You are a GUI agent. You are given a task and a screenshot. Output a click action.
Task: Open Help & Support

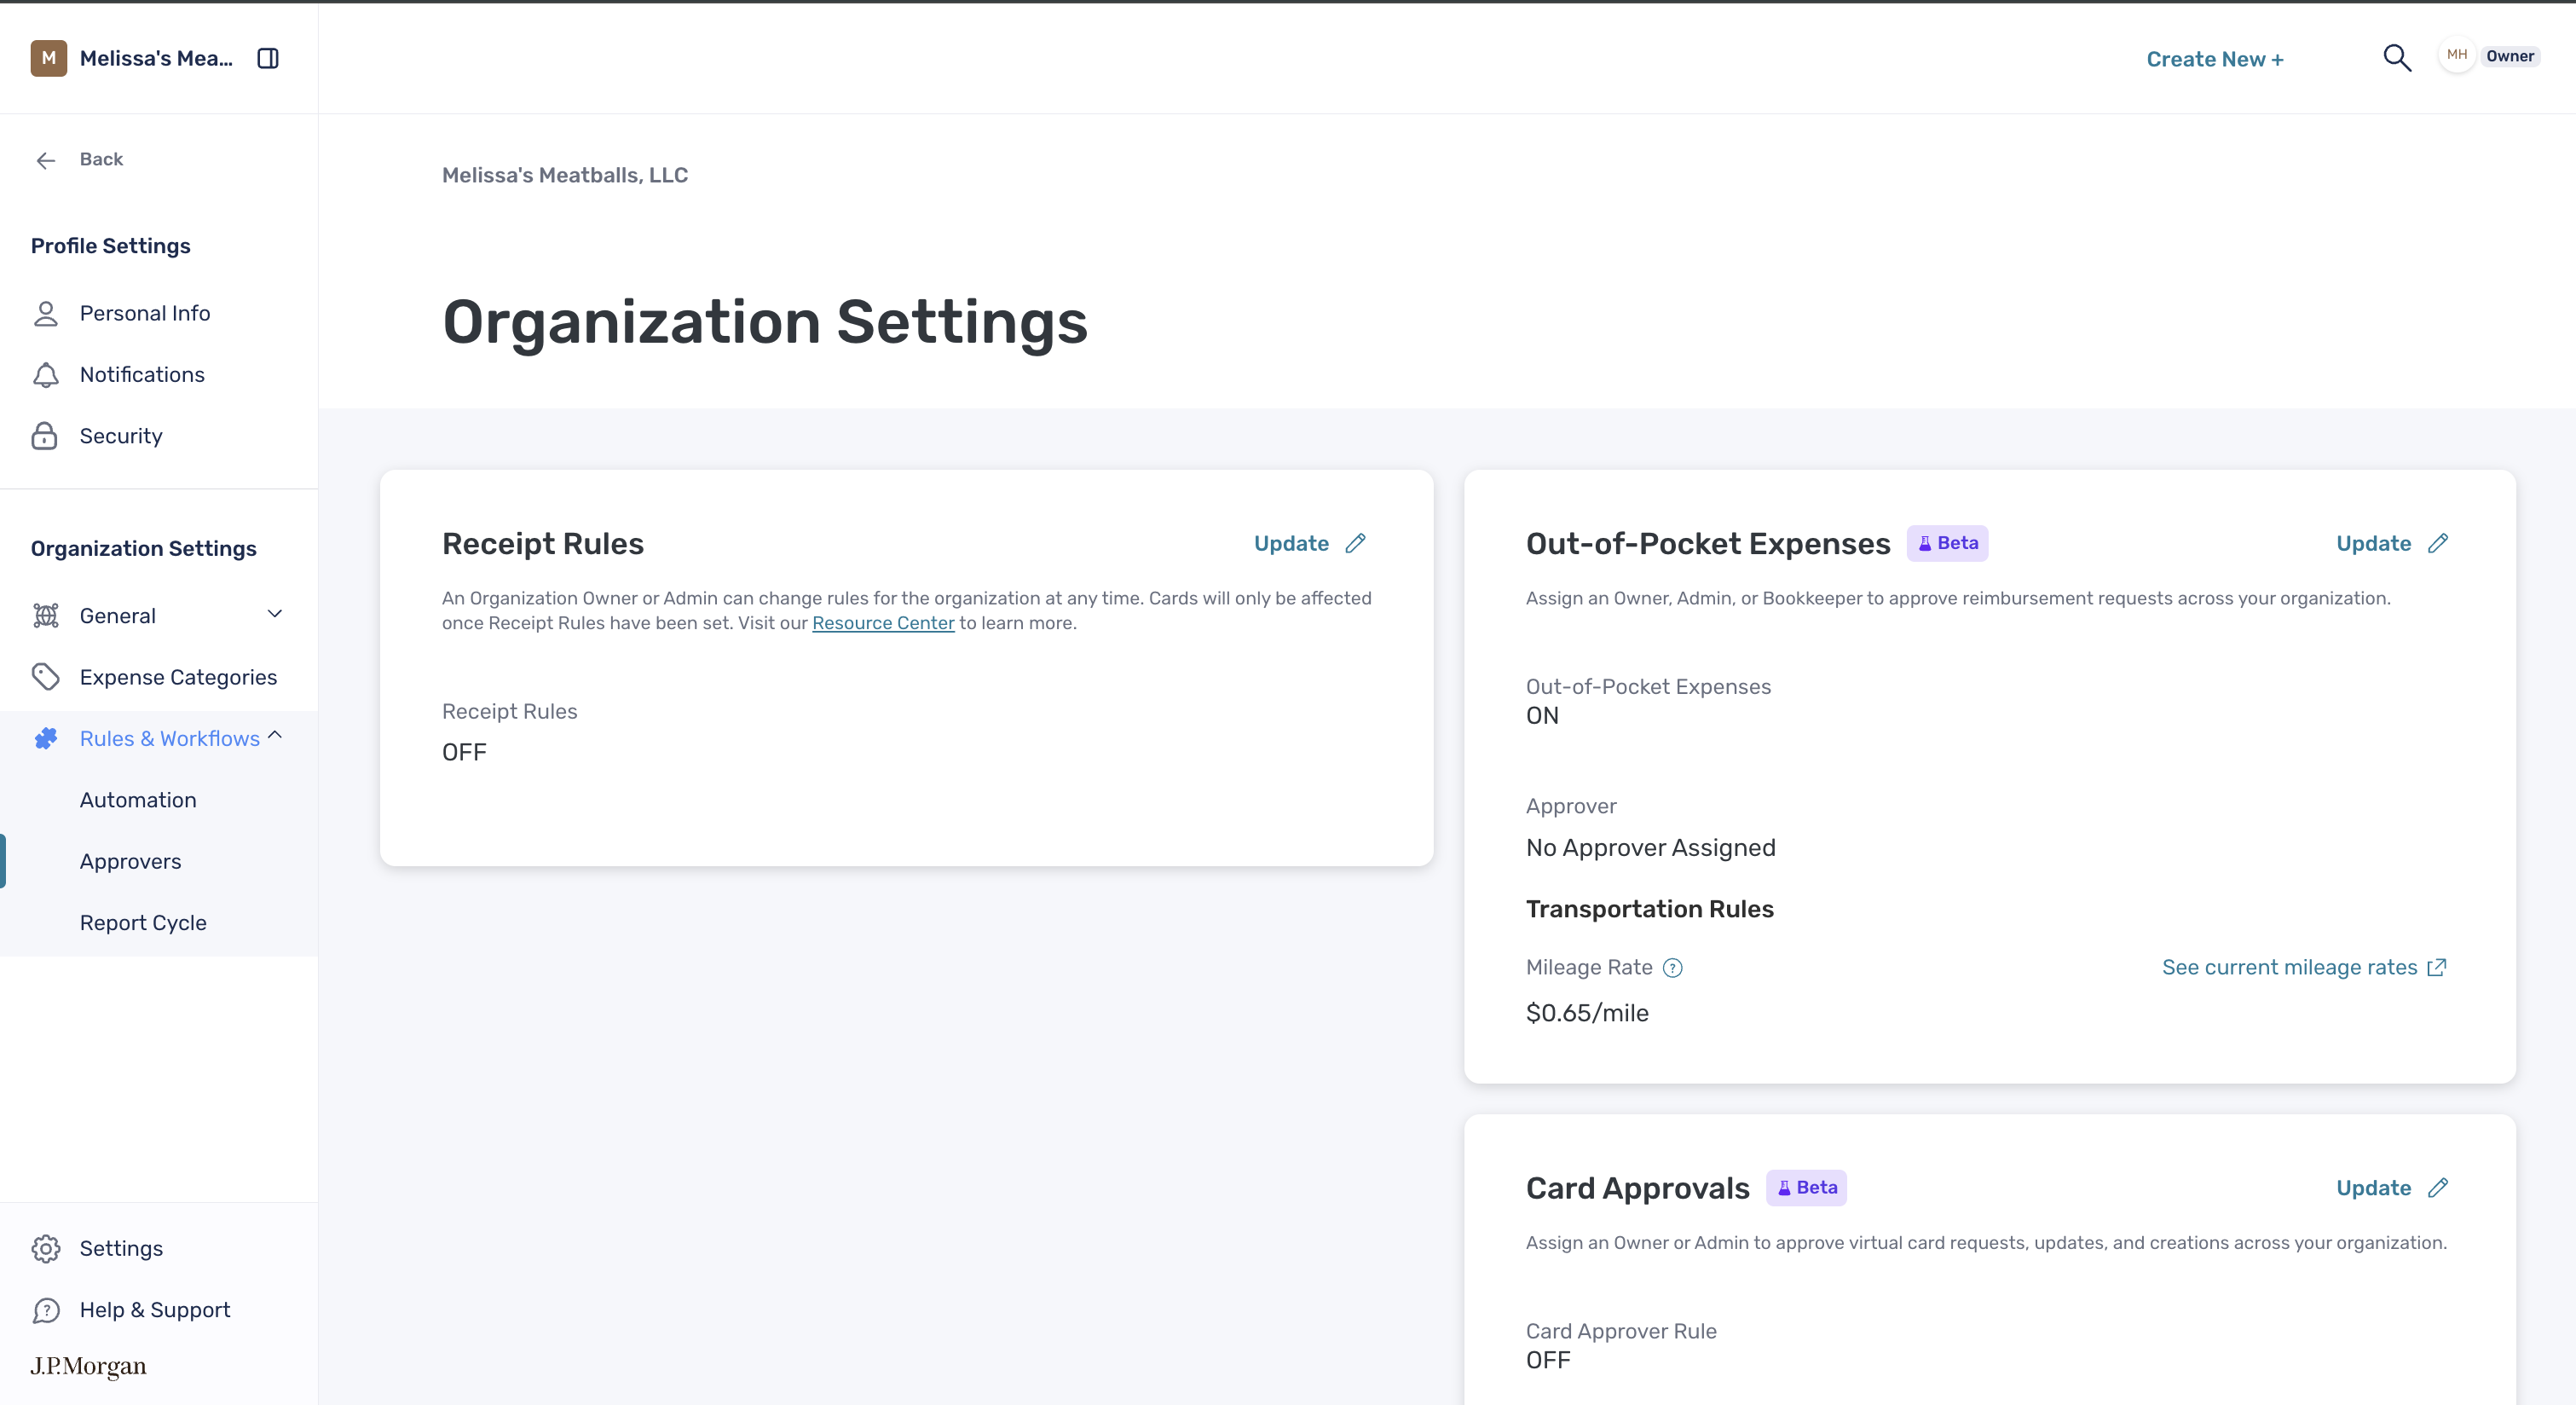click(x=155, y=1310)
